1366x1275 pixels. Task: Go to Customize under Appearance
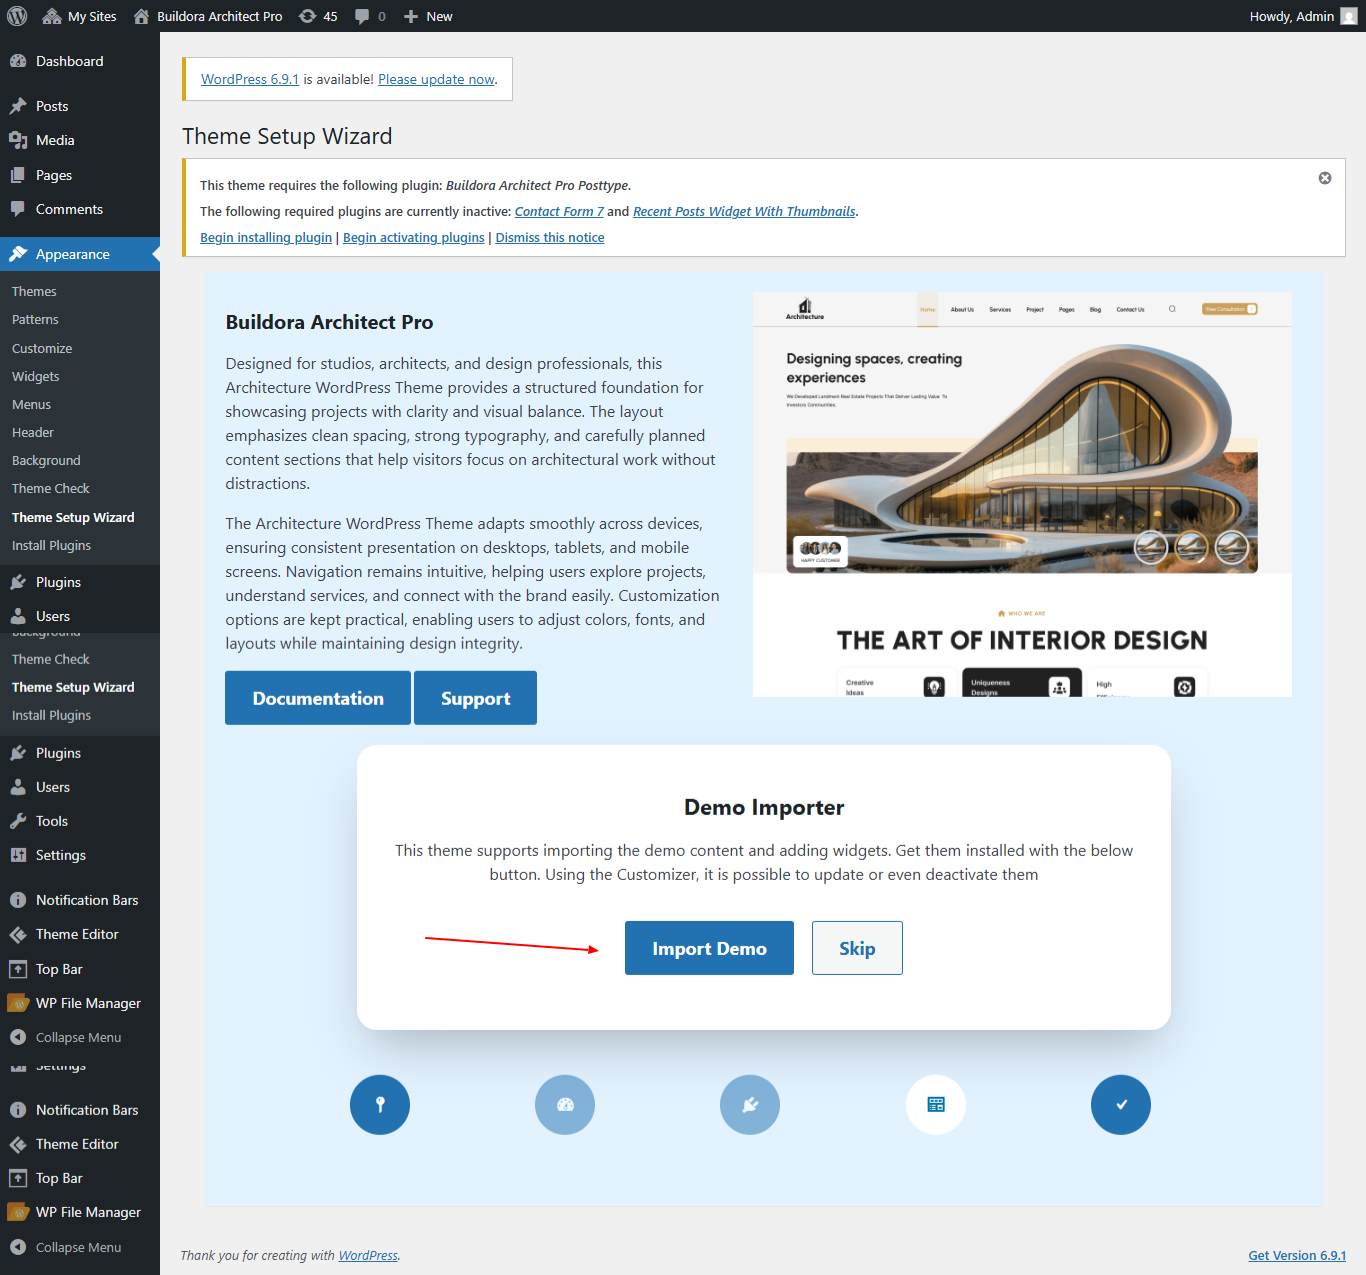42,348
